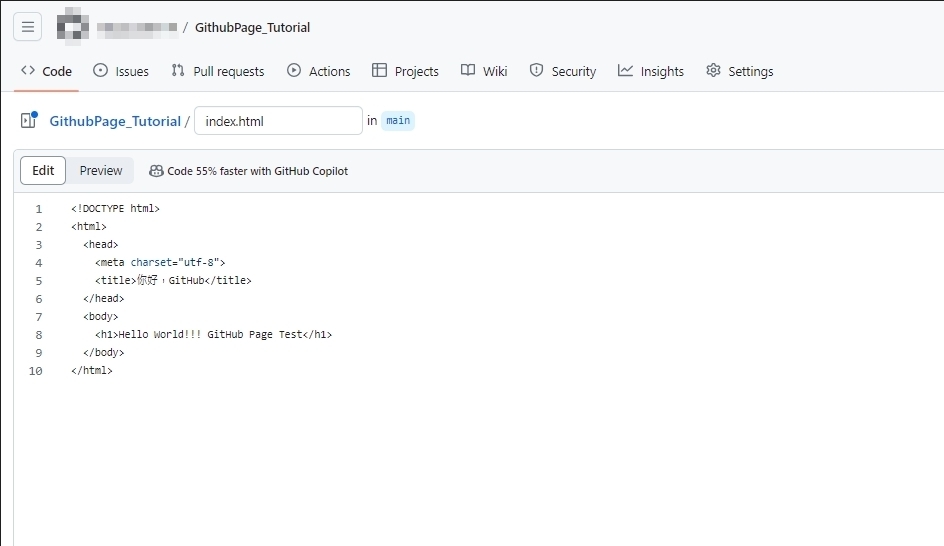944x546 pixels.
Task: Click the h1 Hello World!!! line
Action: (213, 335)
